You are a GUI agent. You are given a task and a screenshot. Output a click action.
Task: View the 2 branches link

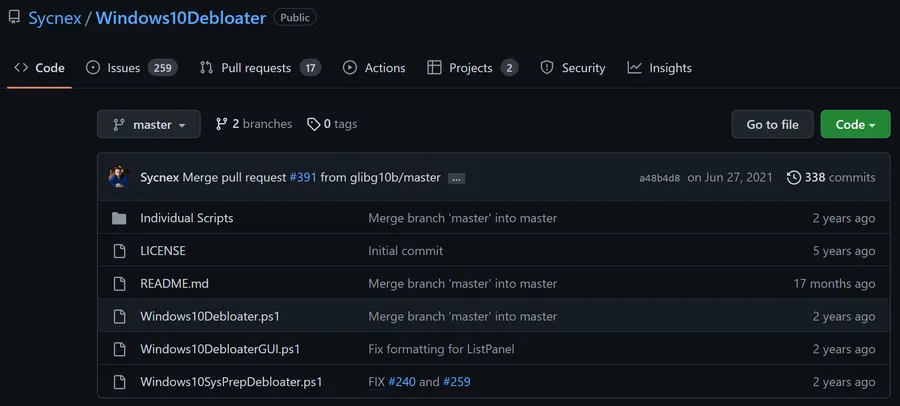(x=254, y=124)
